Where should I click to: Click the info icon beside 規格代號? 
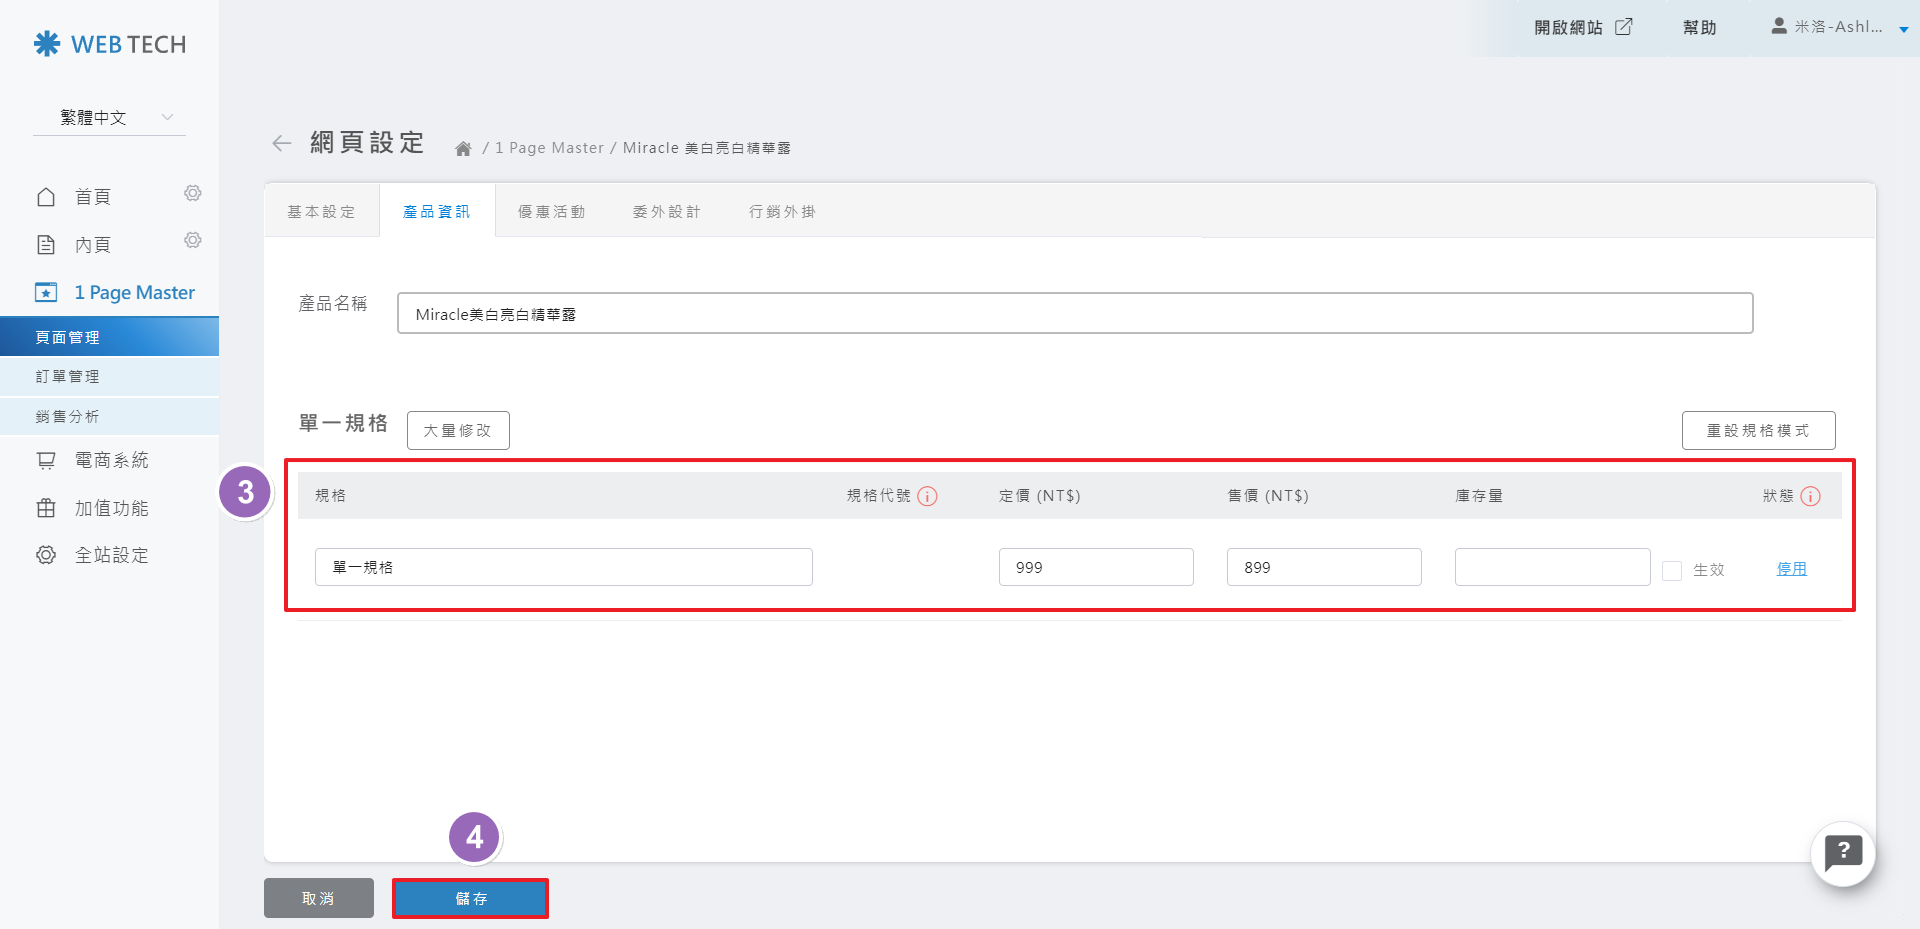(927, 496)
